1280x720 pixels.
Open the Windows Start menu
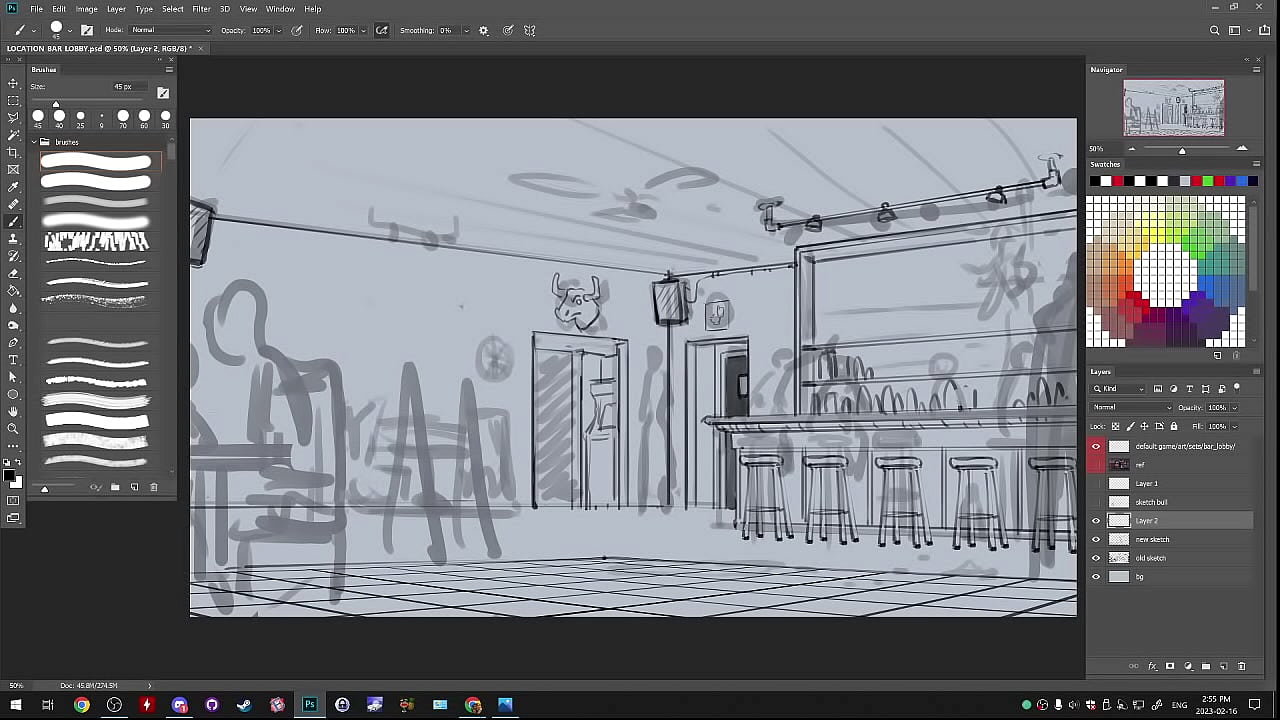pos(15,705)
